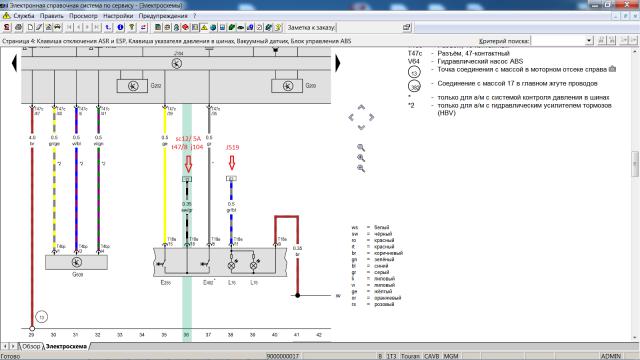The height and width of the screenshot is (360, 640).
Task: Click the printer icon in toolbar
Action: 18,27
